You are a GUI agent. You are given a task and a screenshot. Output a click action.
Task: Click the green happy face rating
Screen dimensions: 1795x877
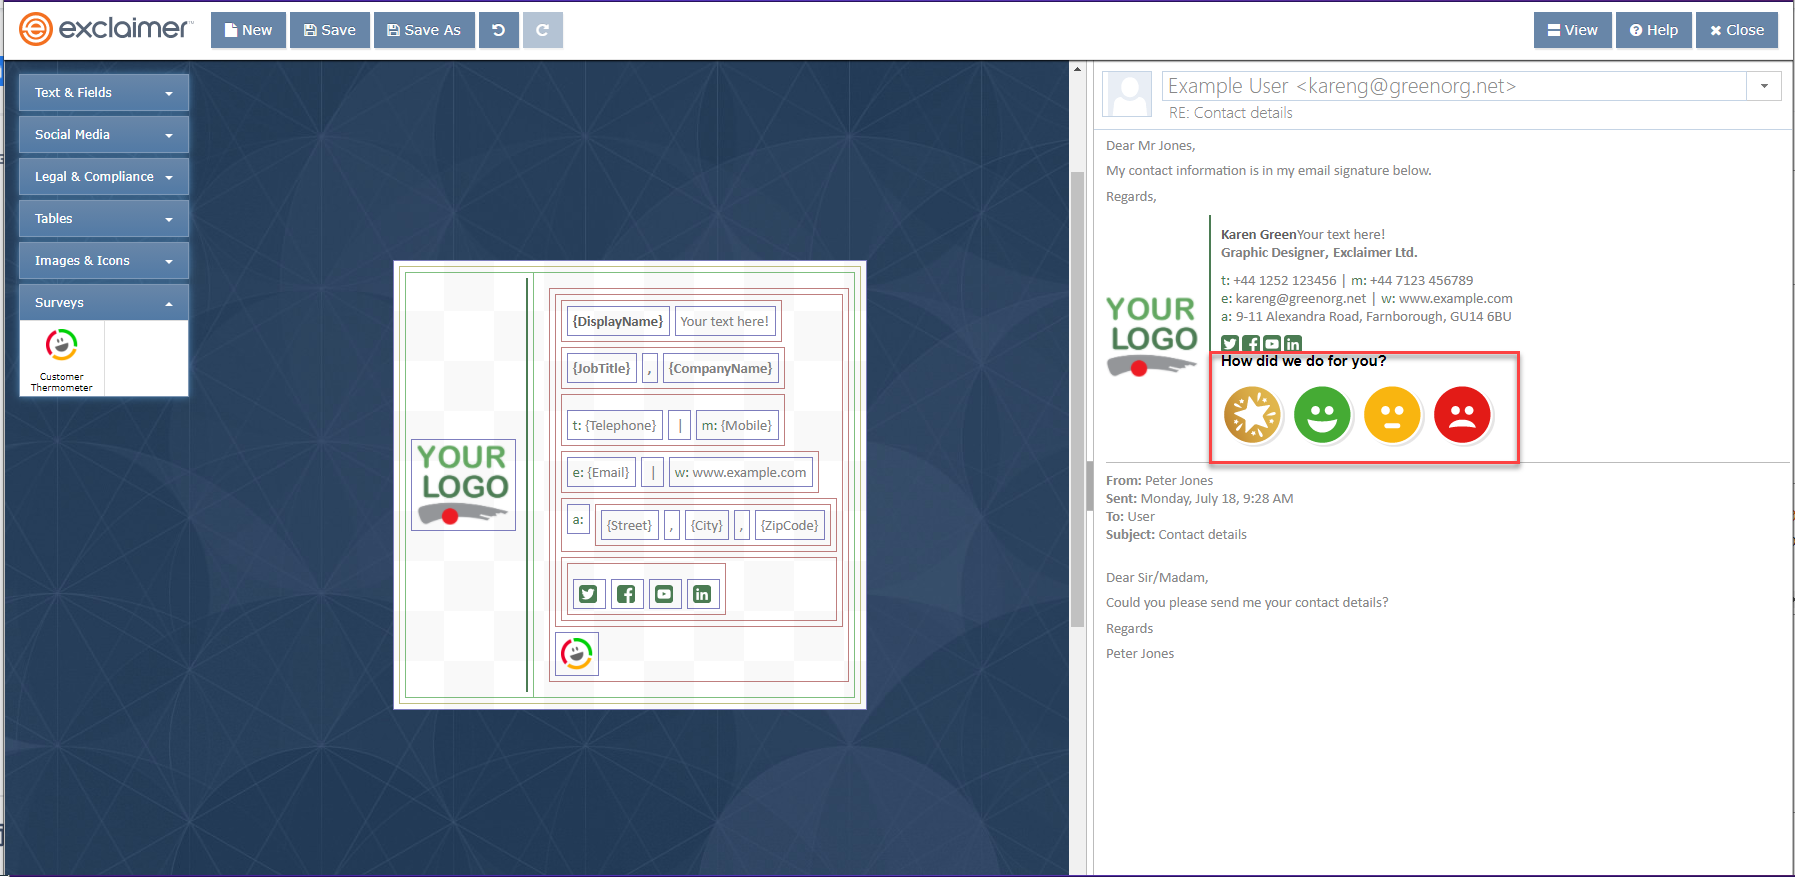tap(1322, 414)
